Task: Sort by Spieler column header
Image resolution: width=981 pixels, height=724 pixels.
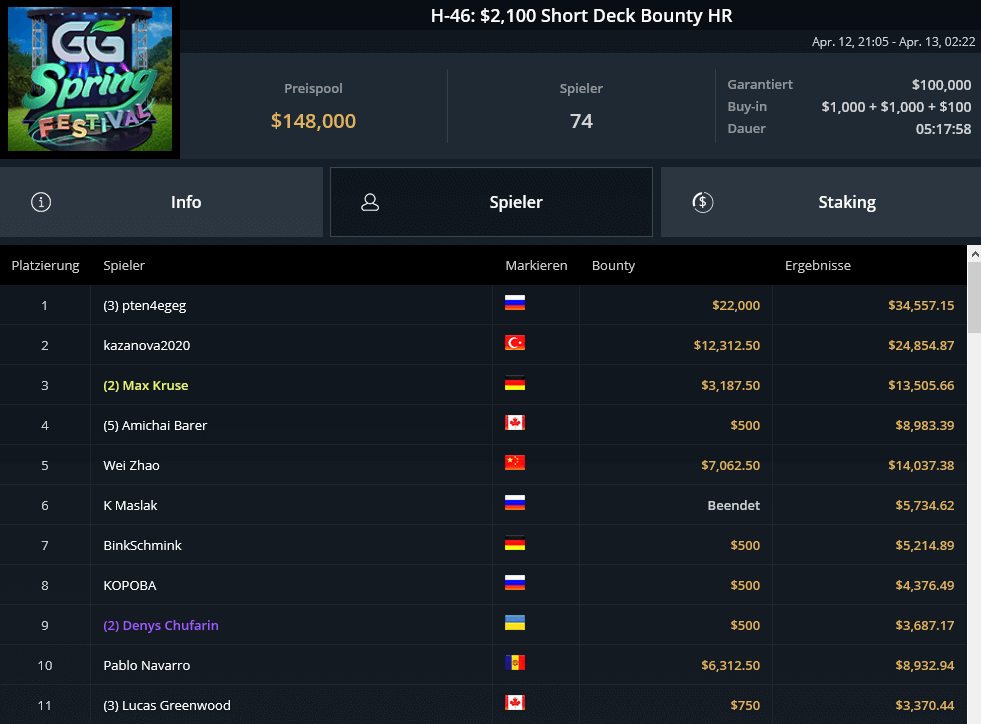Action: [124, 265]
